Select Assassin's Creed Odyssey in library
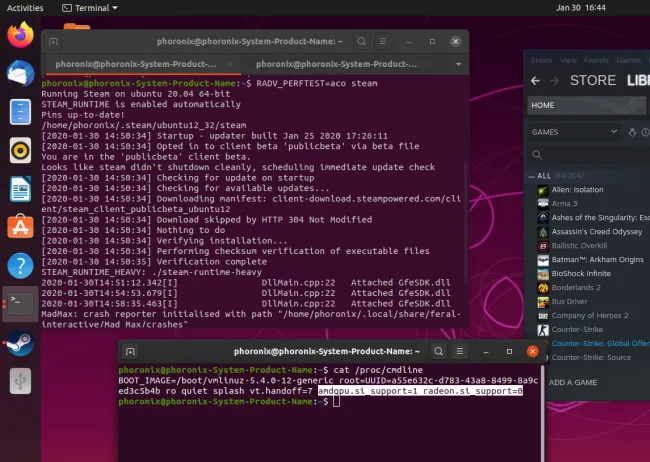 point(597,232)
